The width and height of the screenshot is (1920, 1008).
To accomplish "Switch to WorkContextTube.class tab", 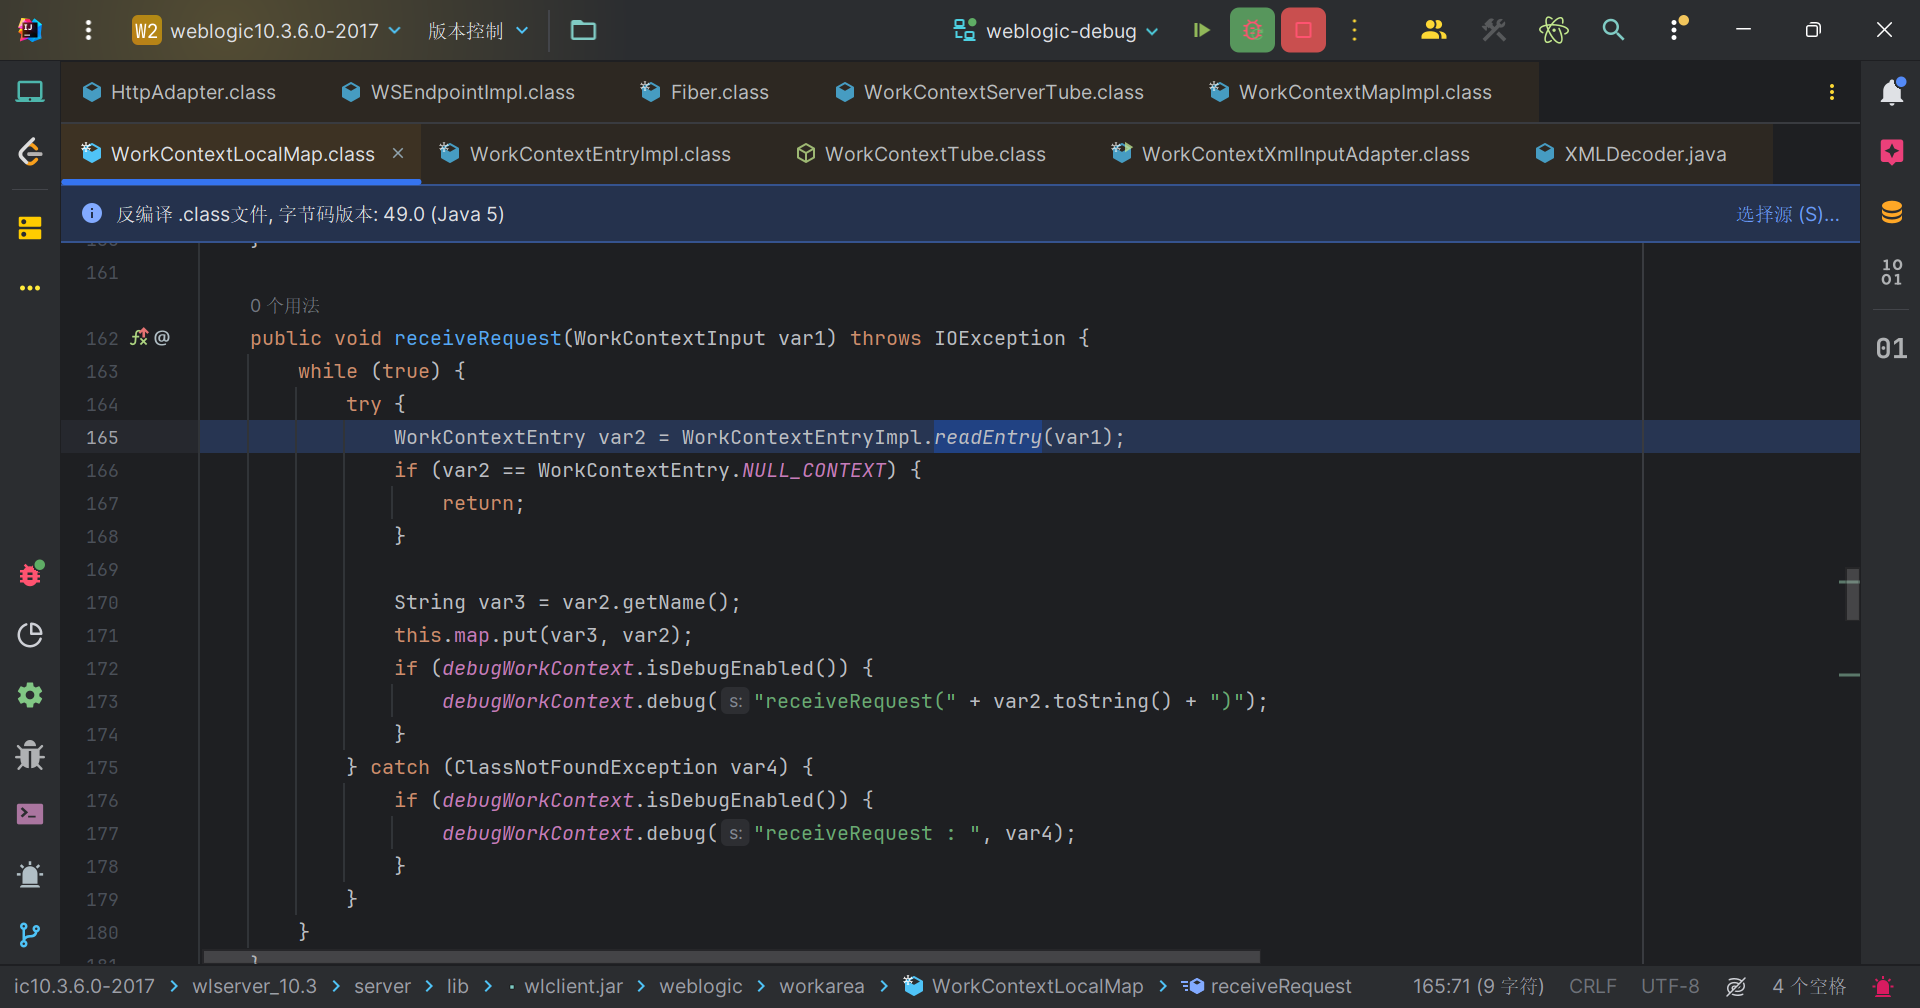I will [921, 154].
